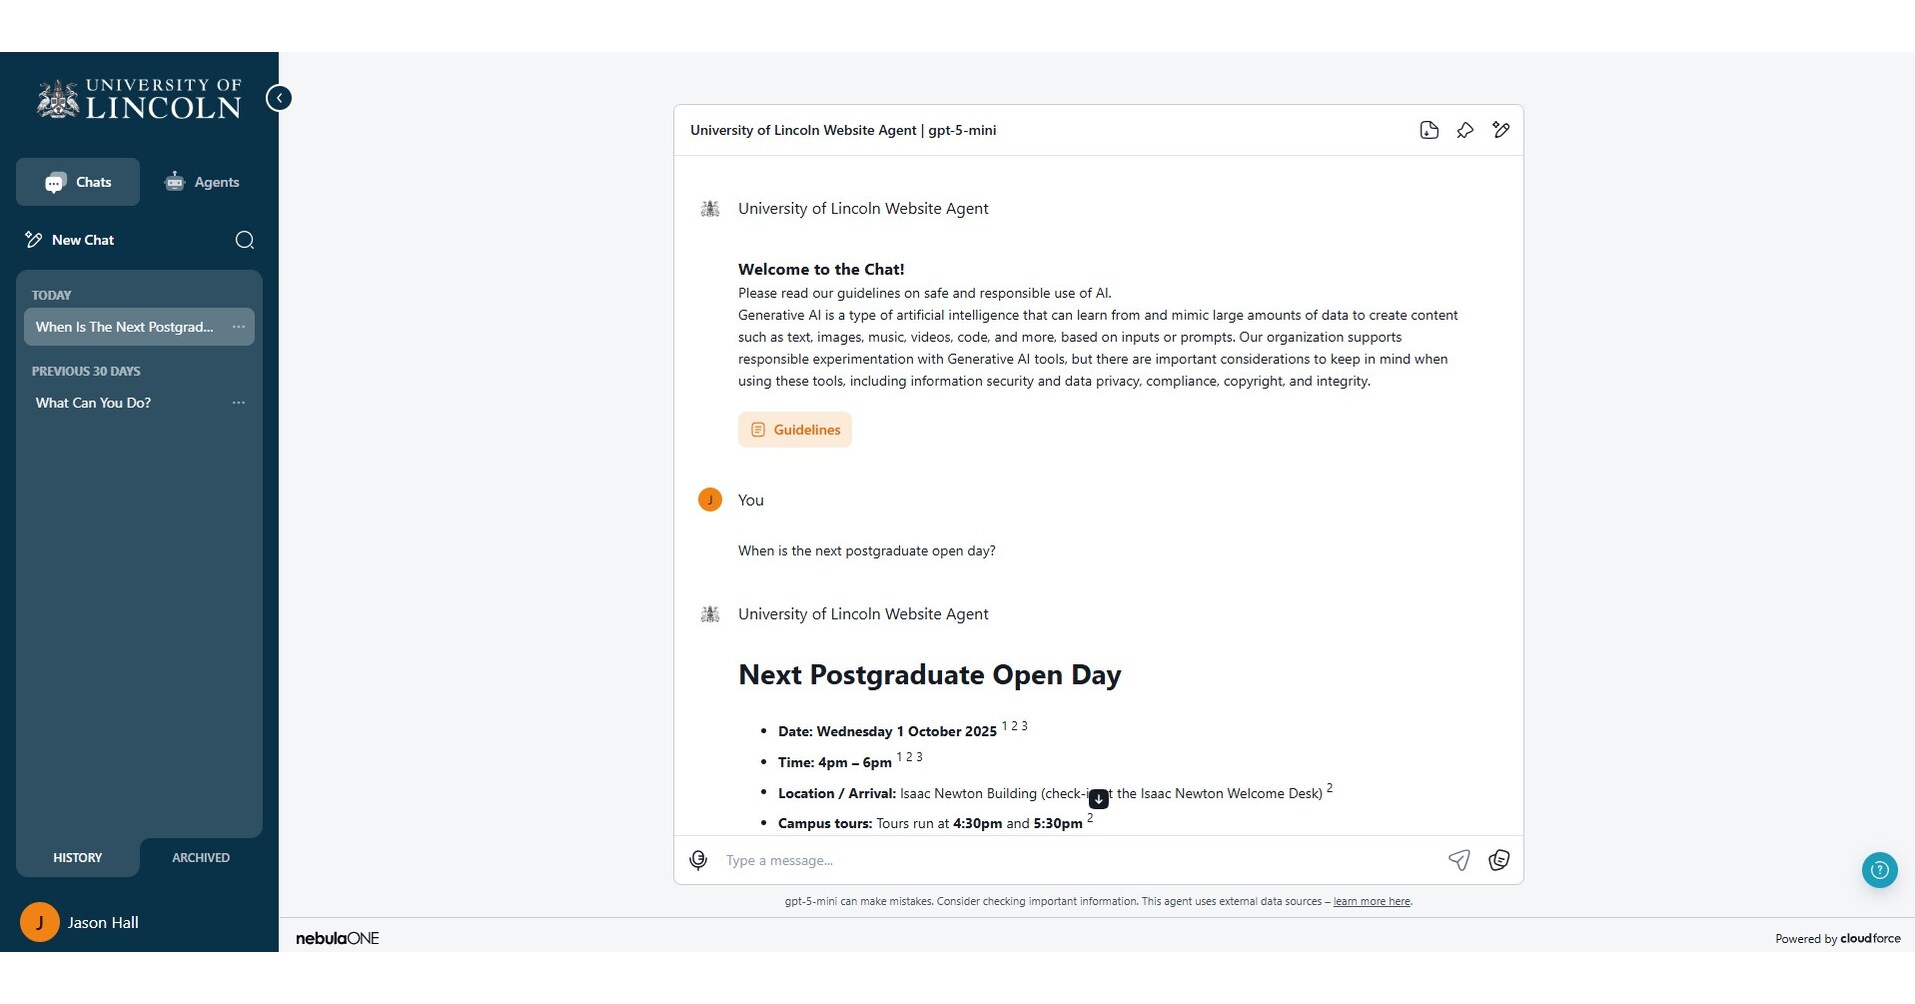Start a new chat via header pencil icon

coord(1501,130)
